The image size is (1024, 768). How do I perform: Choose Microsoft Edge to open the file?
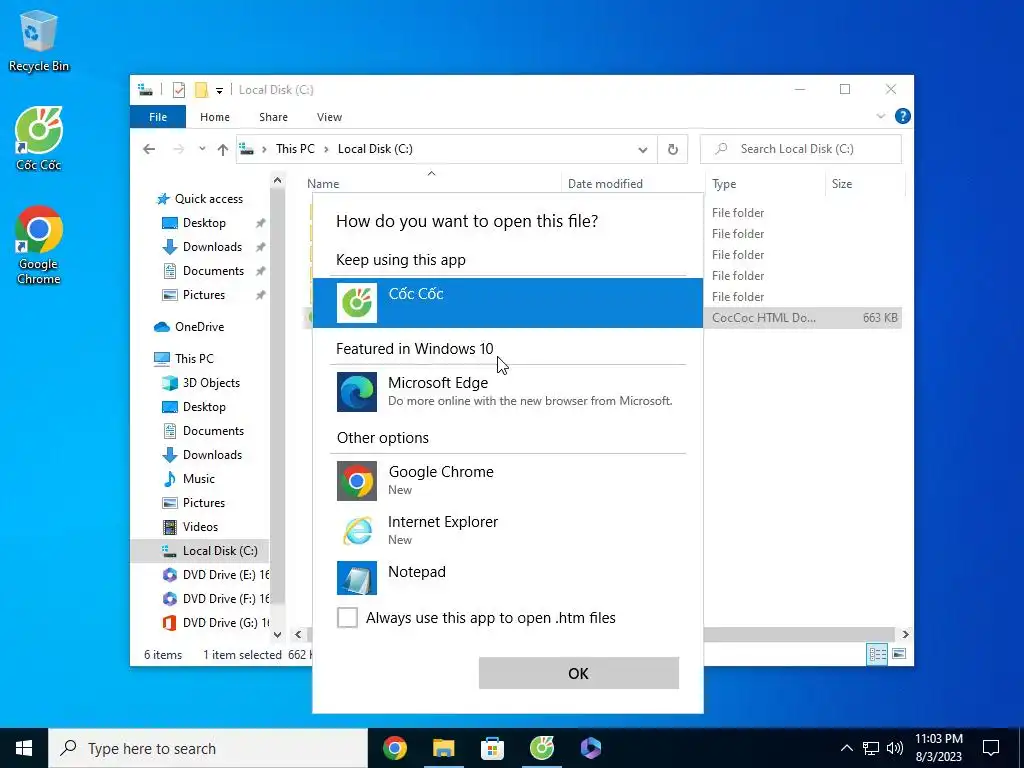pyautogui.click(x=507, y=391)
